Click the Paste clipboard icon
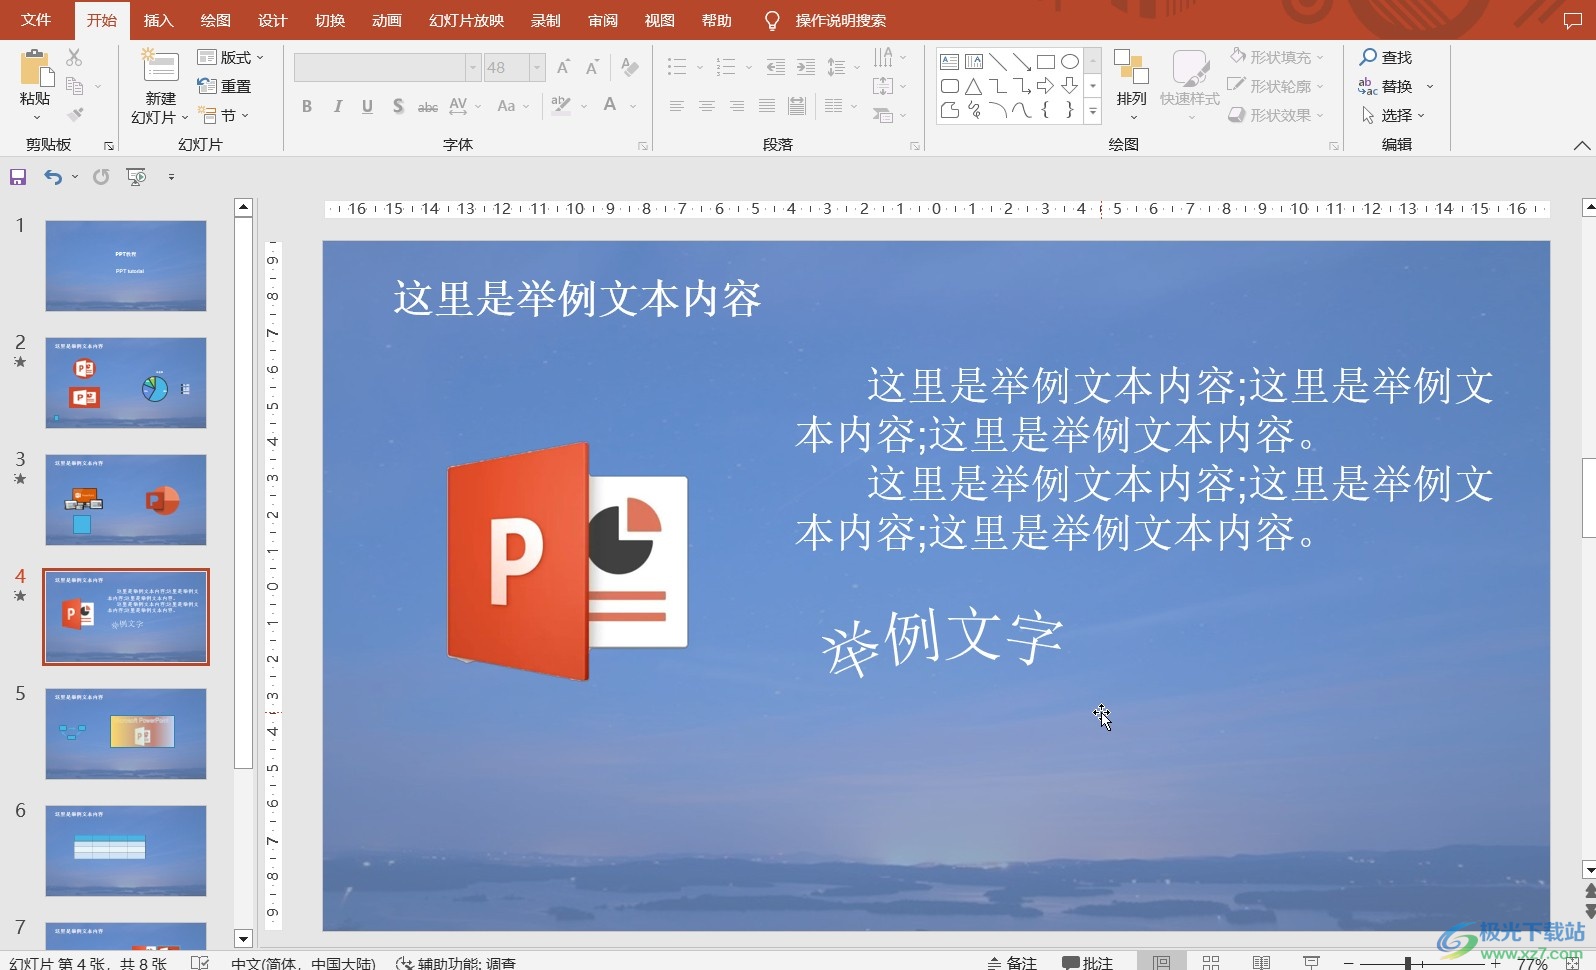 35,68
